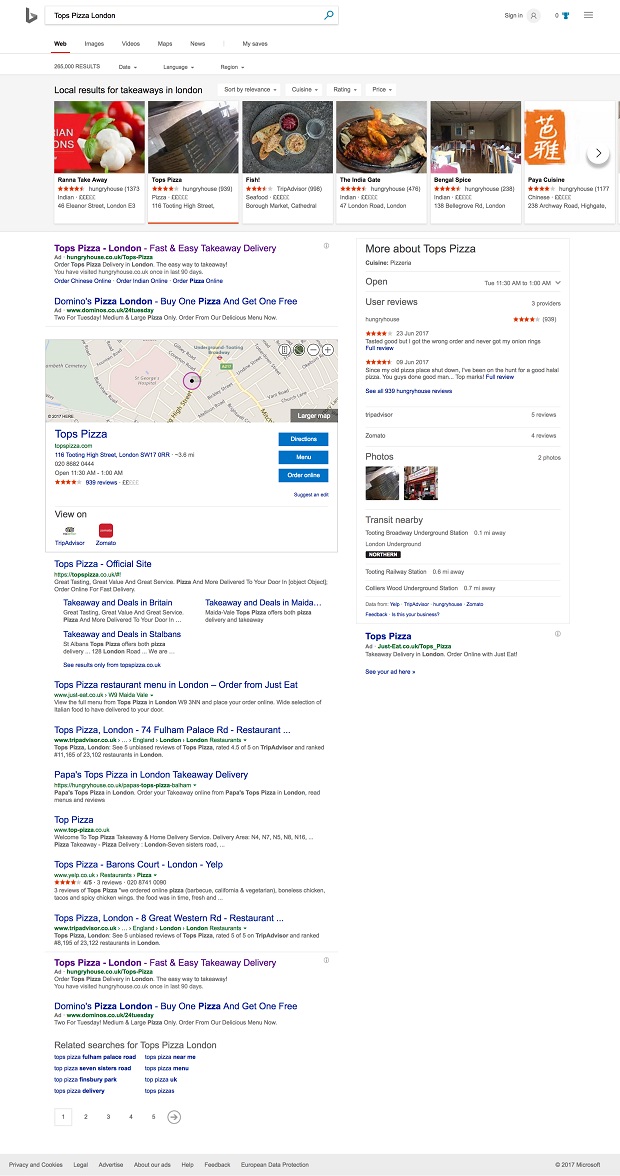Click ad info icon beside bottom hungryhouse ad

pos(325,960)
